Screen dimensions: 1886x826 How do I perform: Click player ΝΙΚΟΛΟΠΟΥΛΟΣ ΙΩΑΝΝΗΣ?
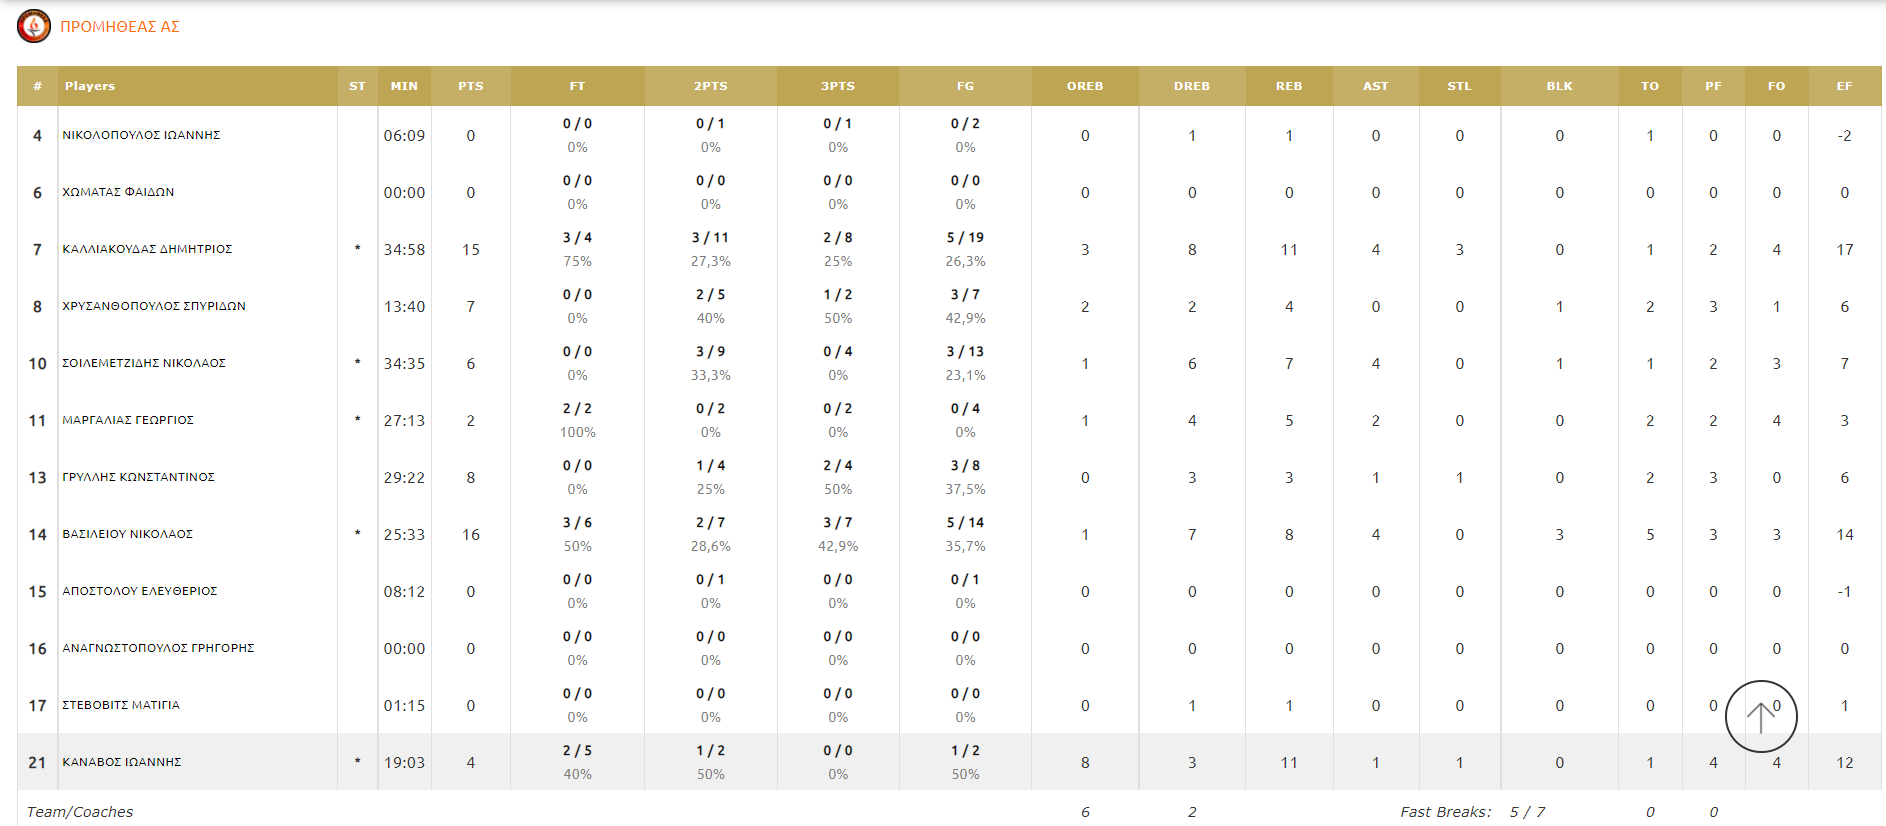coord(141,135)
